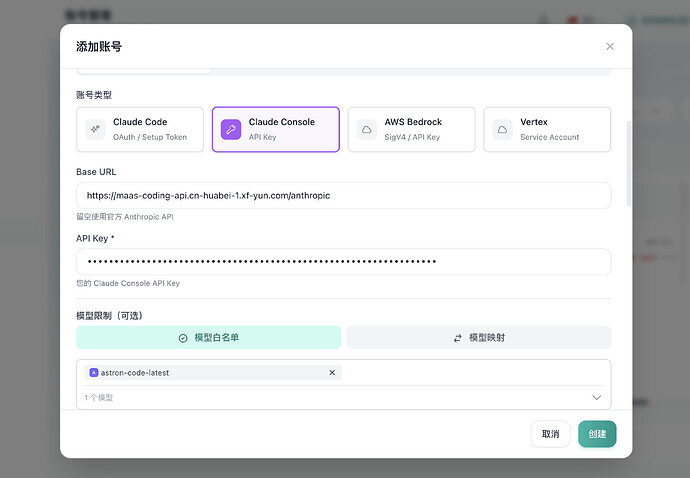Focus the API Key password field
This screenshot has width=690, height=478.
point(344,261)
